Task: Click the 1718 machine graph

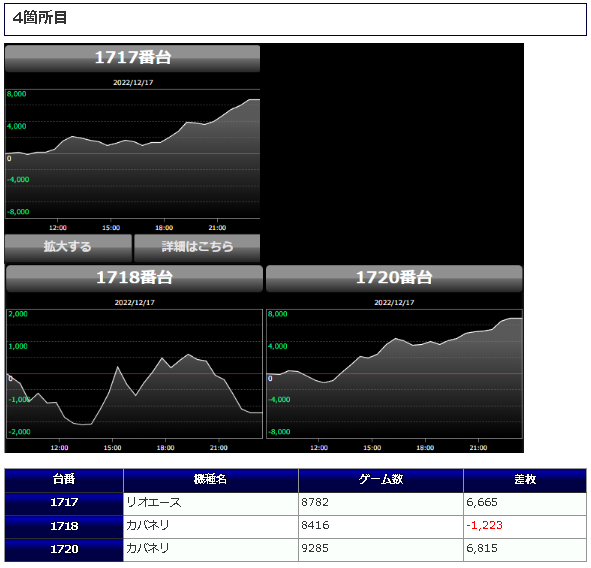Action: coord(134,374)
